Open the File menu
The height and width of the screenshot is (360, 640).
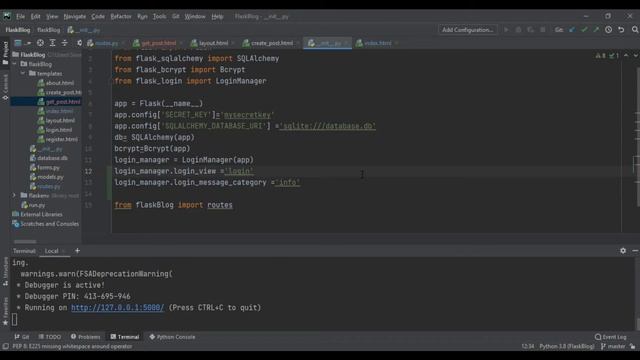point(20,16)
